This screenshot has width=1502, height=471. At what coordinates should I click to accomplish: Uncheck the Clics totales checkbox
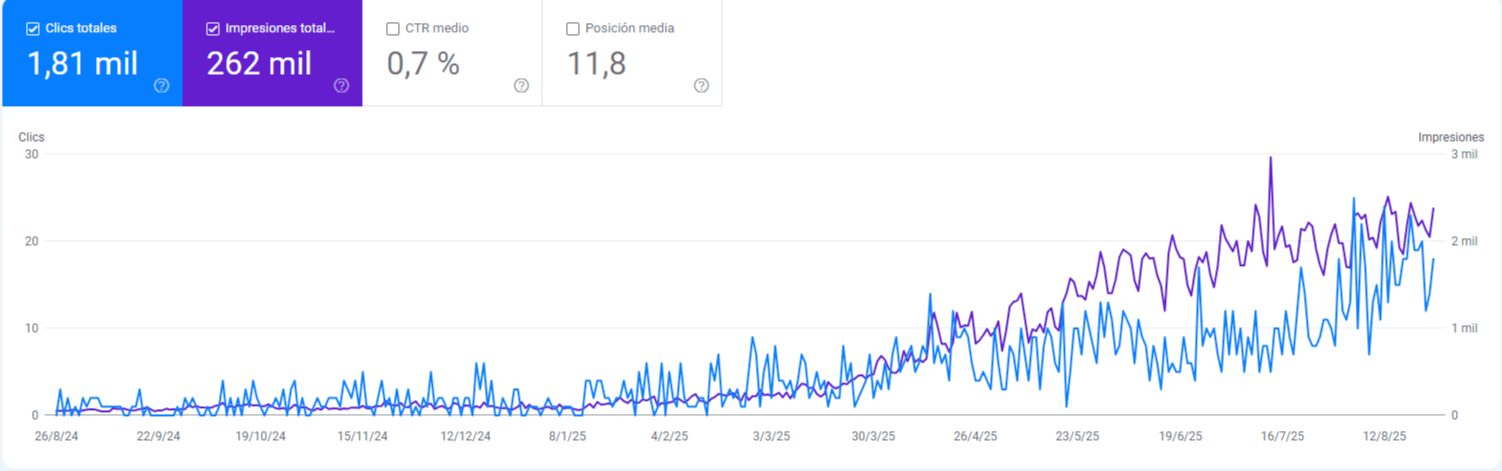pyautogui.click(x=33, y=29)
